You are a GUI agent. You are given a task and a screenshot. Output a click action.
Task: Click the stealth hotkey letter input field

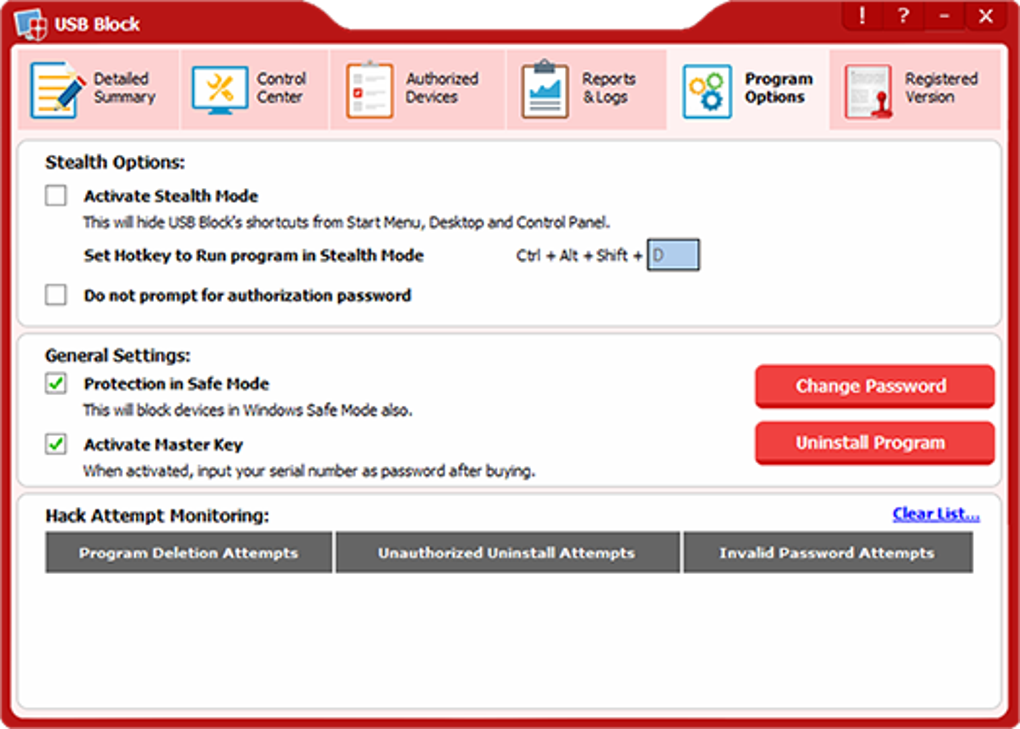coord(673,255)
